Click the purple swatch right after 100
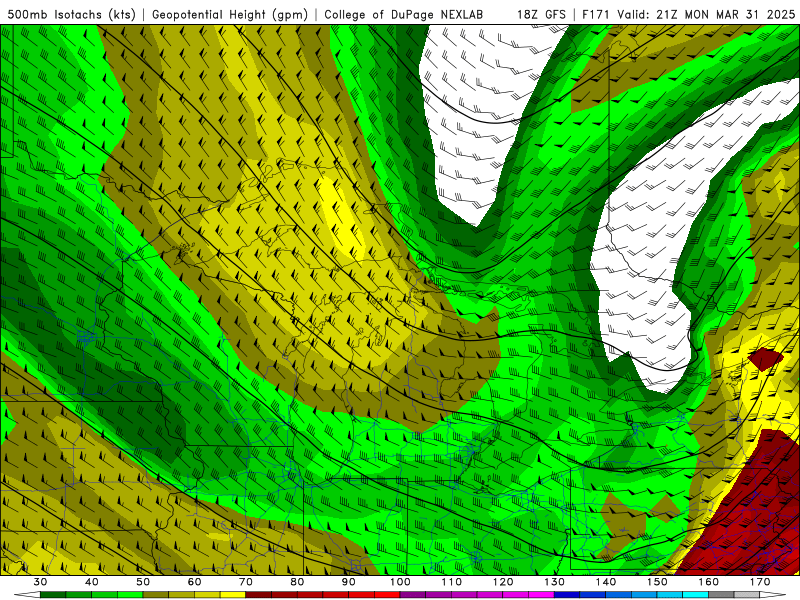 (413, 595)
